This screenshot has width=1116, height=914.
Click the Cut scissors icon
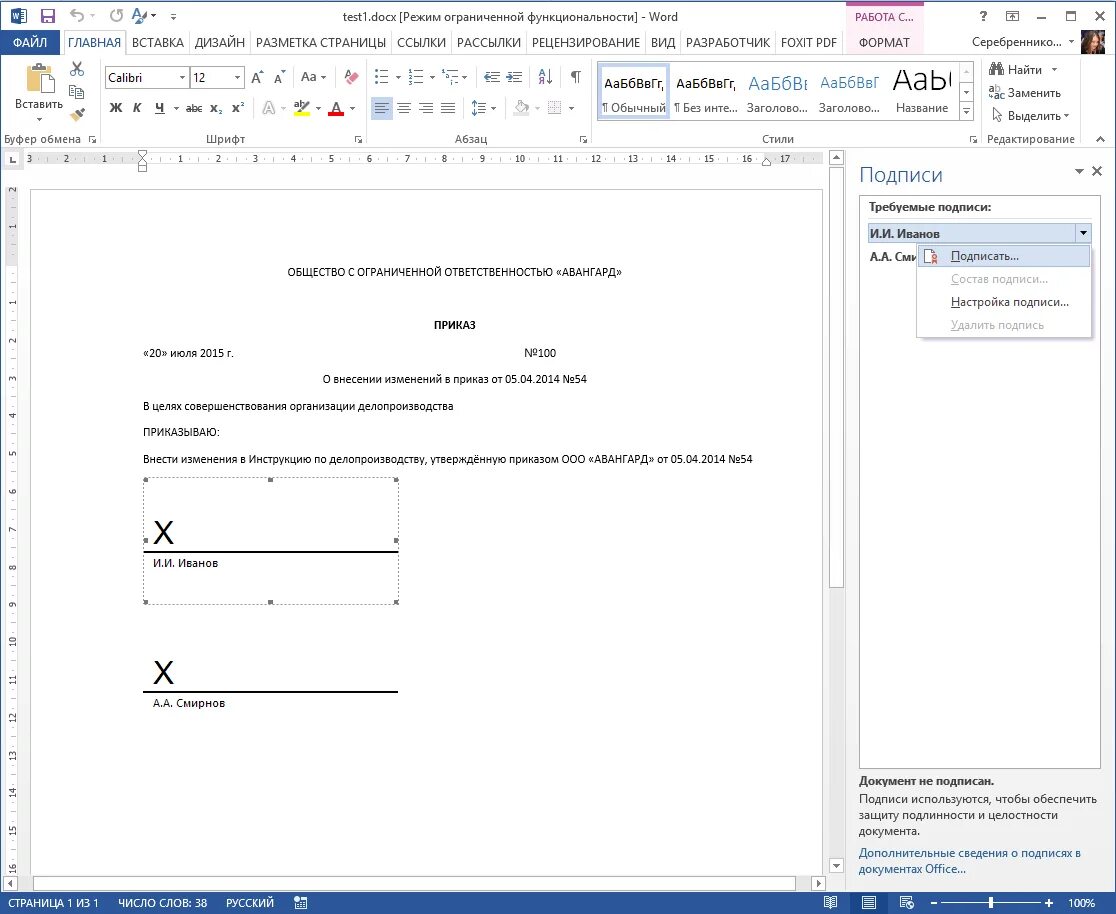(x=77, y=69)
